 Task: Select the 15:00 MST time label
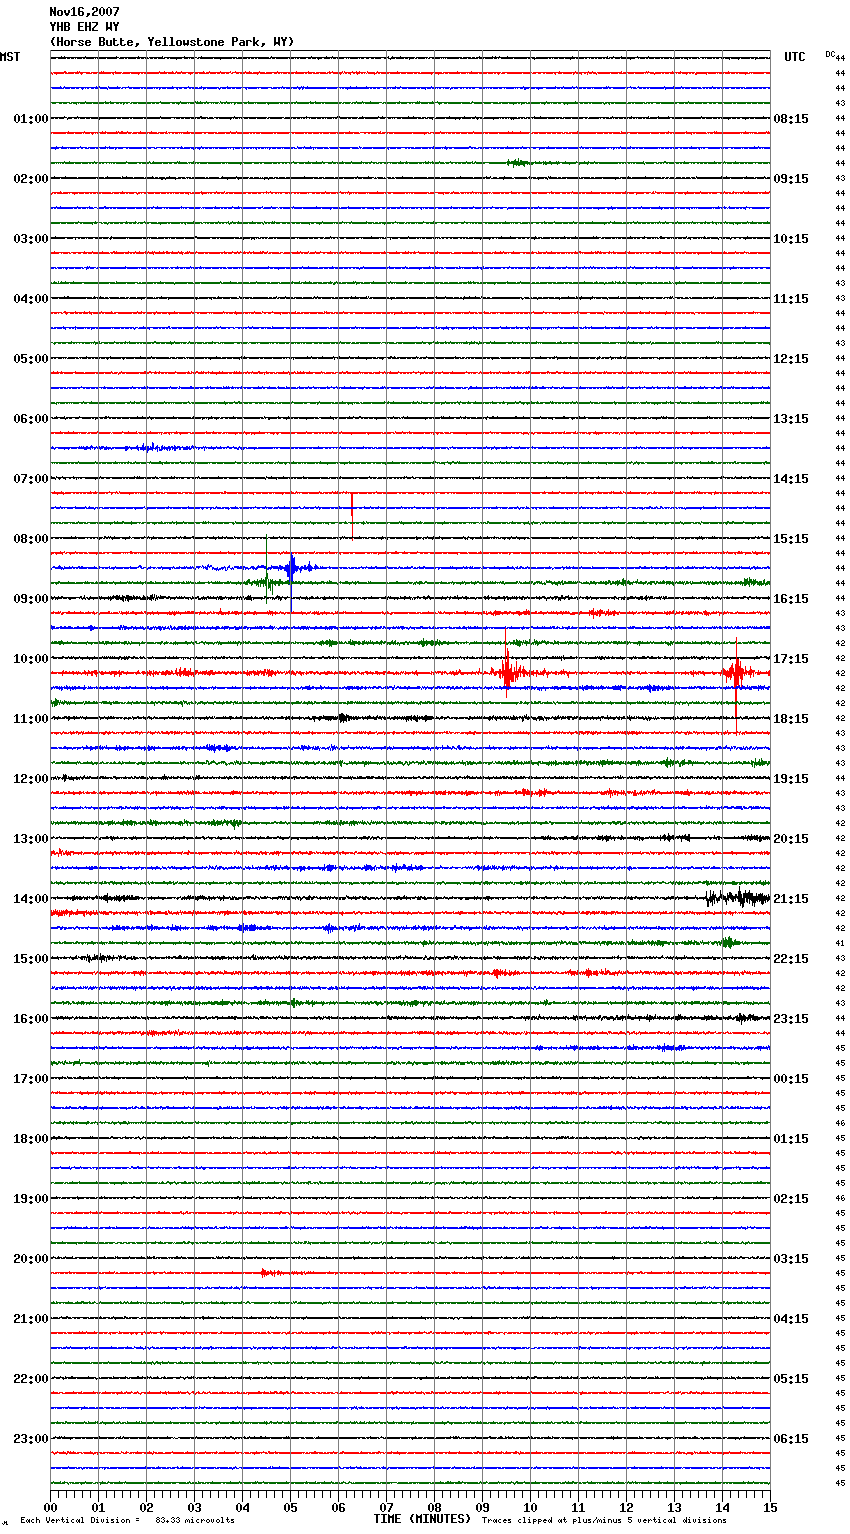click(31, 959)
